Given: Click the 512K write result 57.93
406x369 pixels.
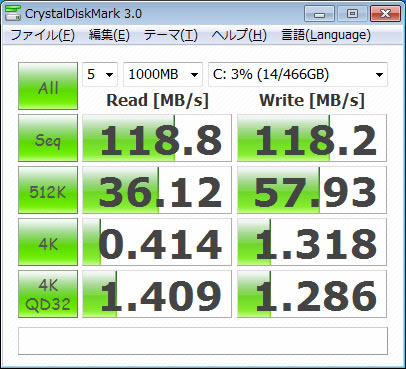Looking at the screenshot, I should point(312,190).
